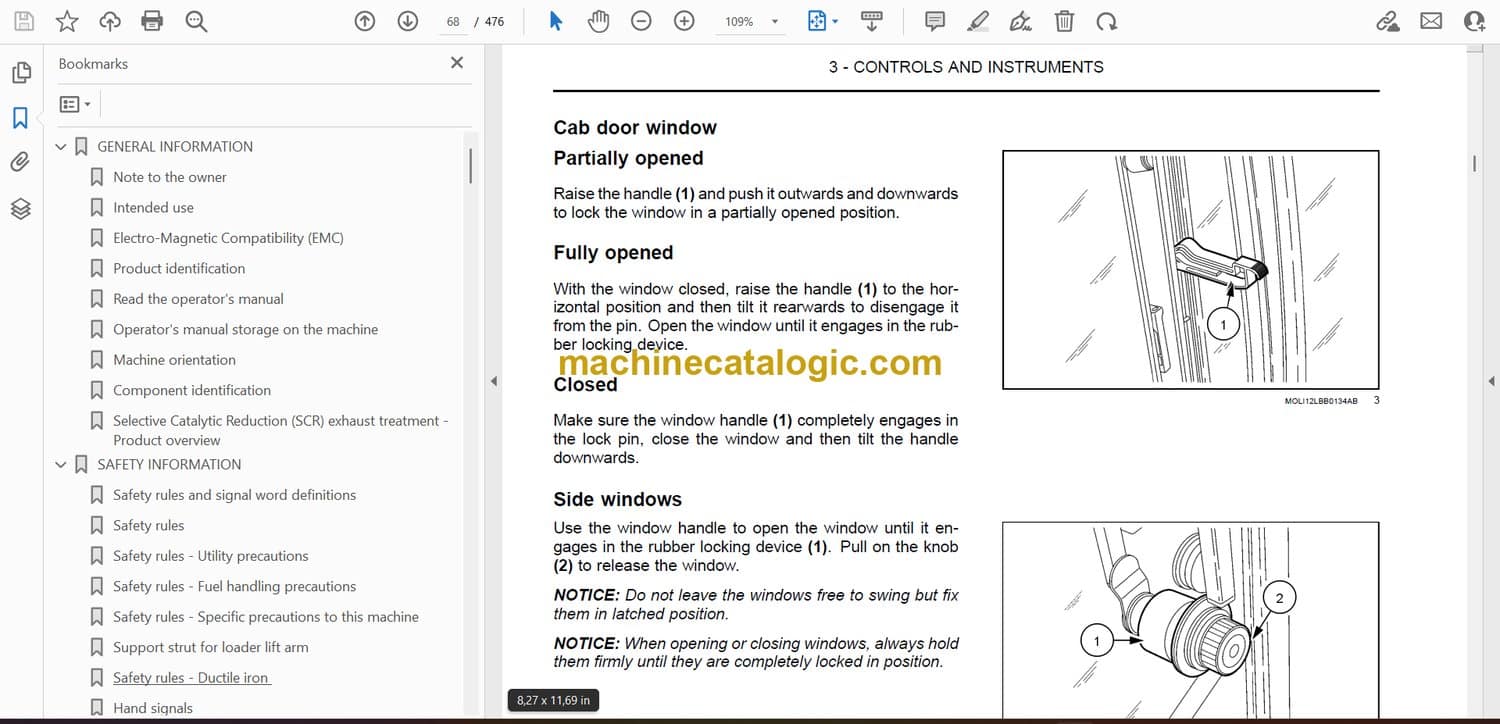
Task: Click the total page count 476
Action: (x=494, y=21)
